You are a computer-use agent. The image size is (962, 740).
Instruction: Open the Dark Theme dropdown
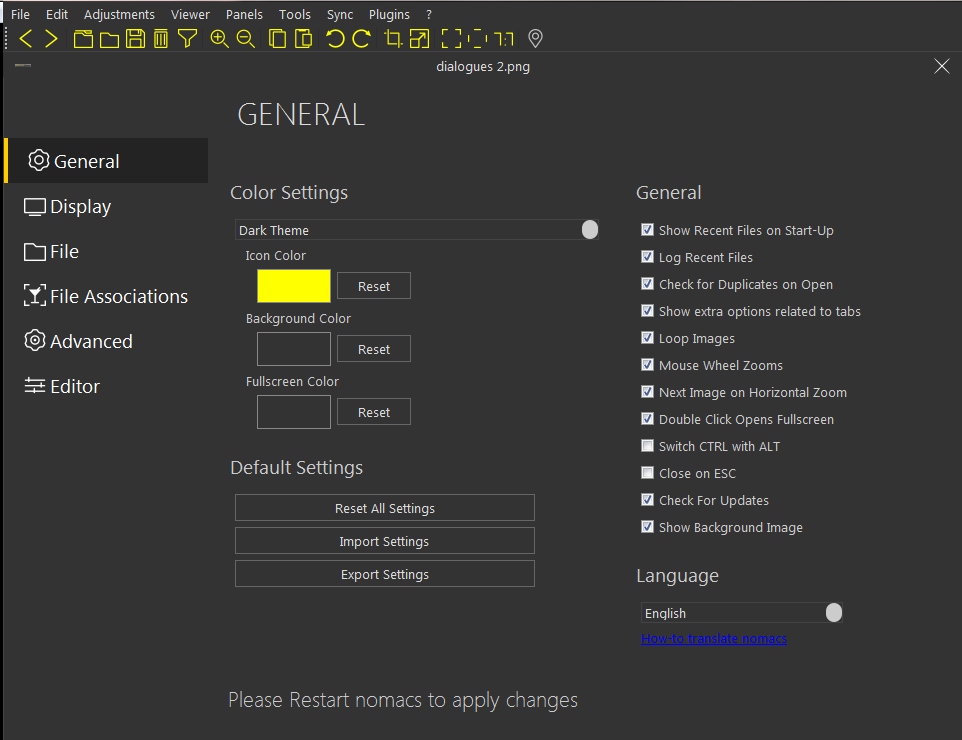[417, 229]
